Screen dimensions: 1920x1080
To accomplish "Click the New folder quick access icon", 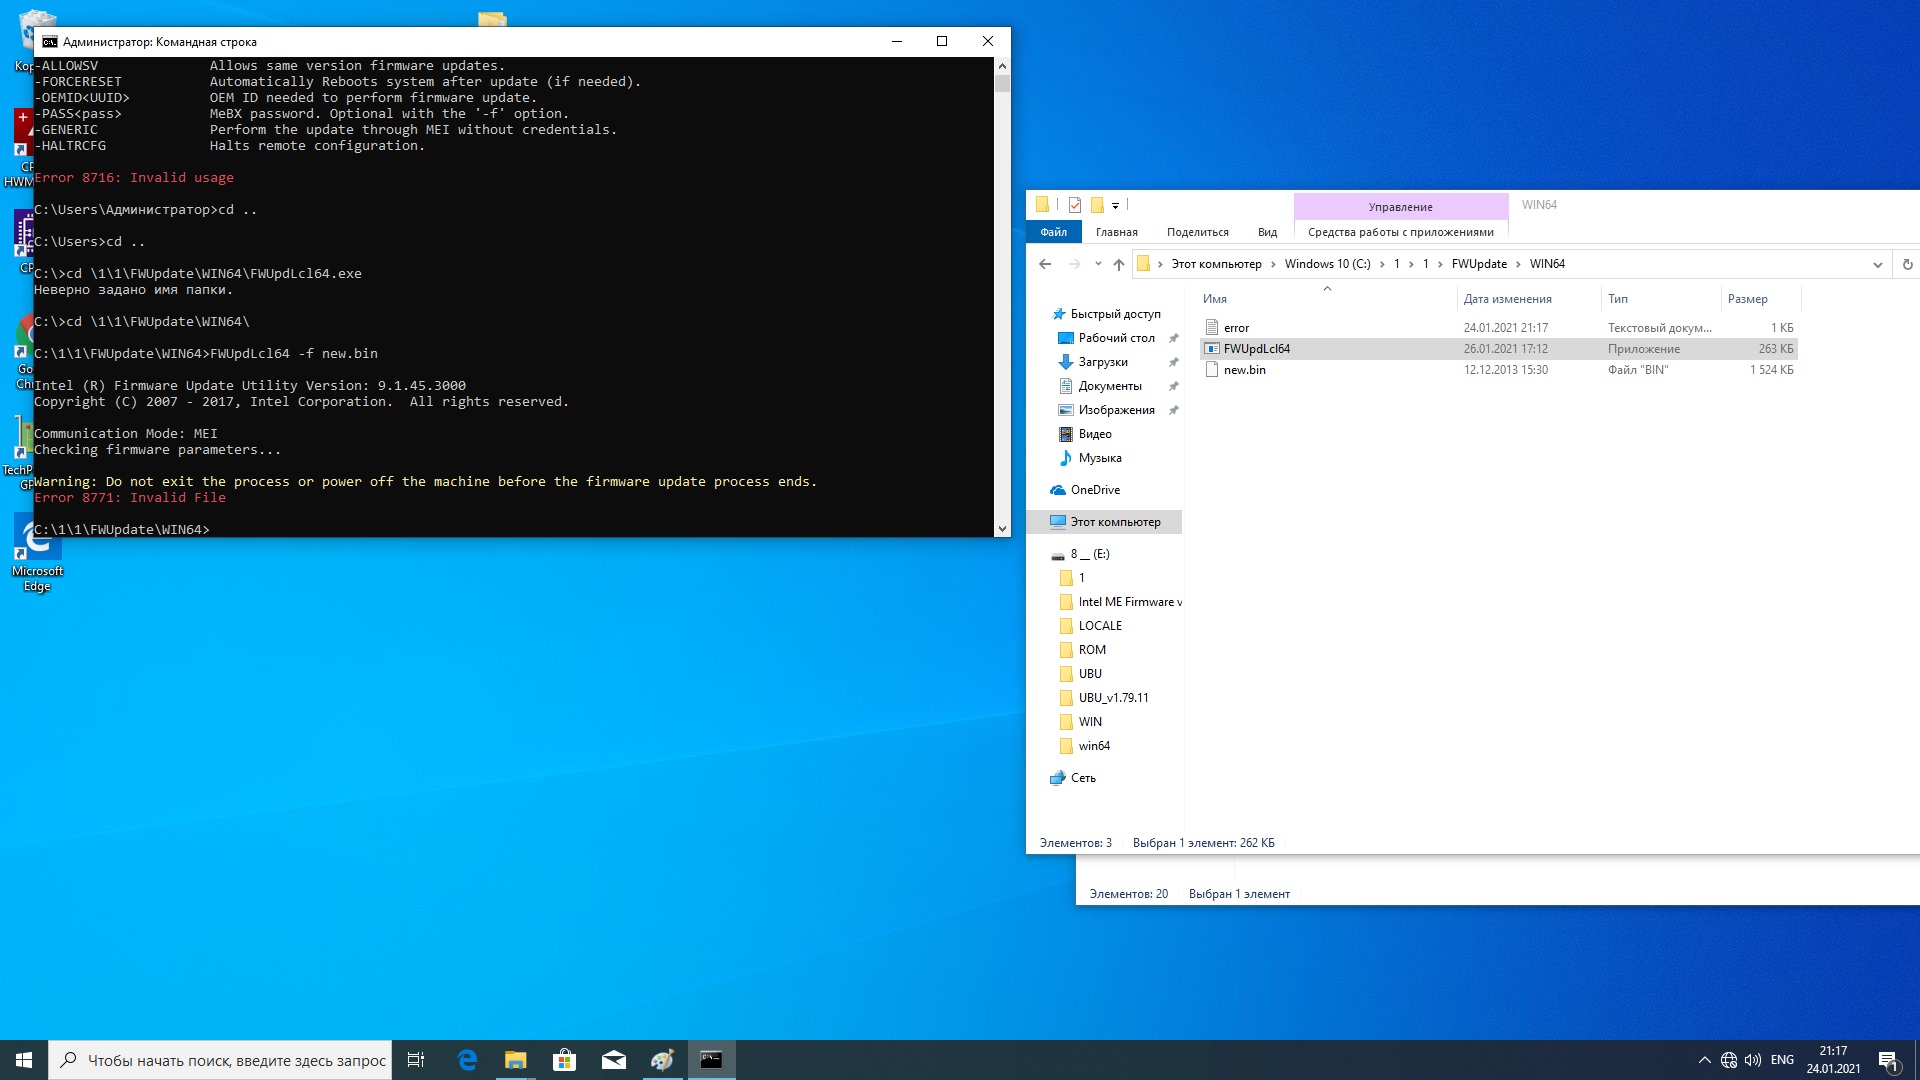I will click(1097, 205).
